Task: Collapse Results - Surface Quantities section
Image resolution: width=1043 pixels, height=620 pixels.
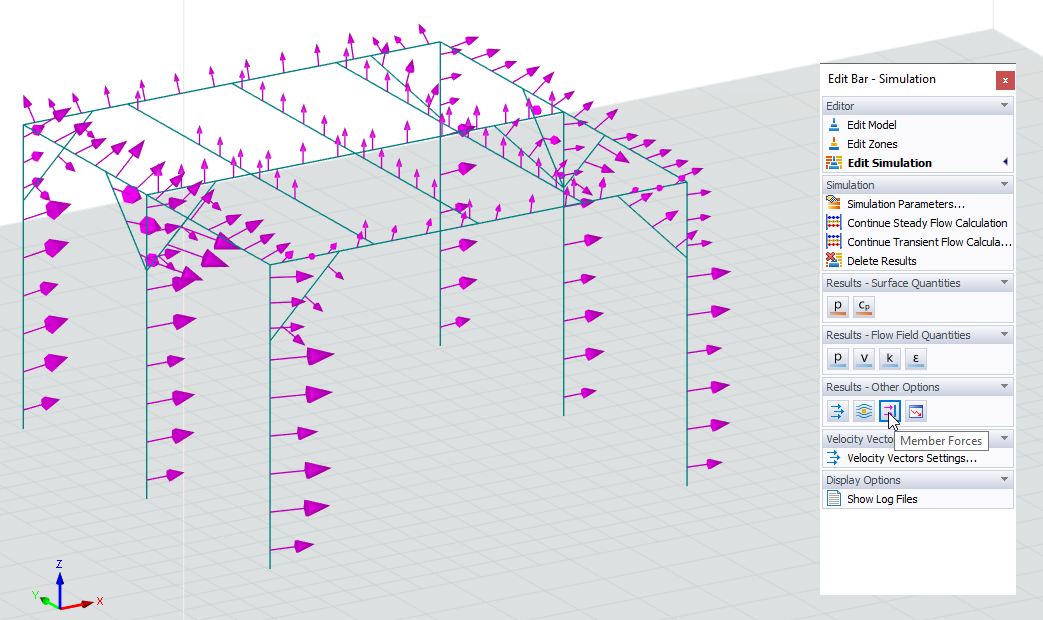Action: tap(1004, 283)
